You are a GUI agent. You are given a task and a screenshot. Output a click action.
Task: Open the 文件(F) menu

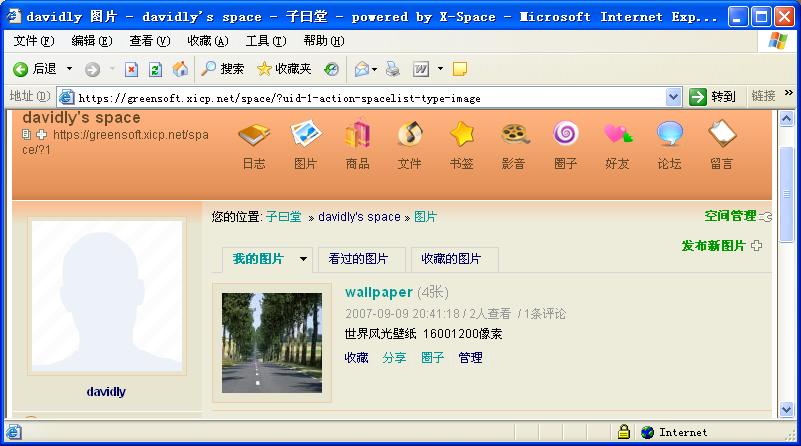(34, 41)
